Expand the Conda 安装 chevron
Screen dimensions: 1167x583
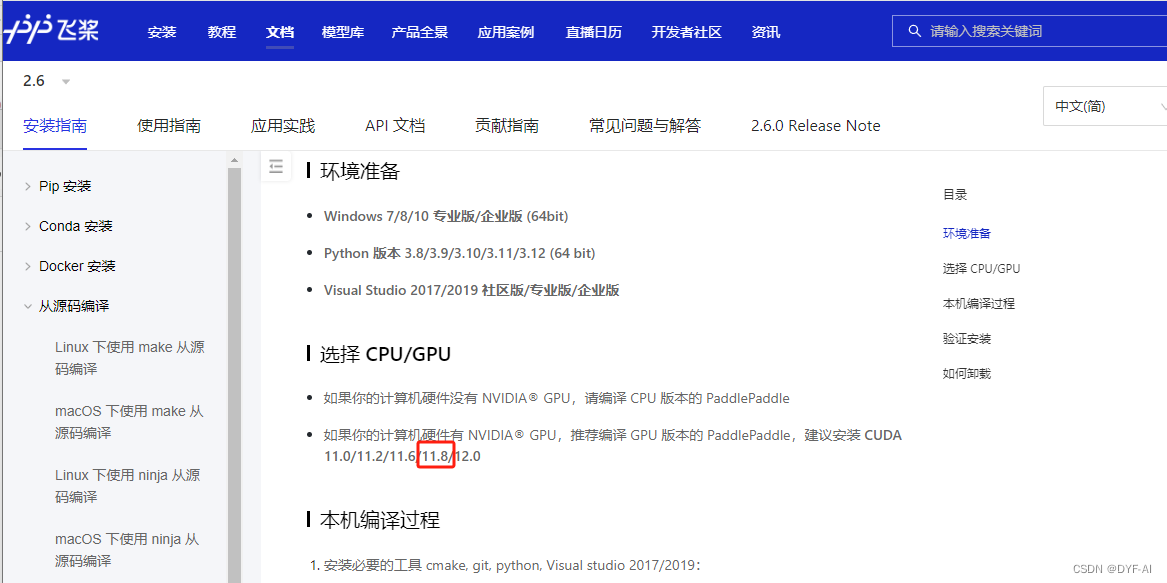point(28,226)
